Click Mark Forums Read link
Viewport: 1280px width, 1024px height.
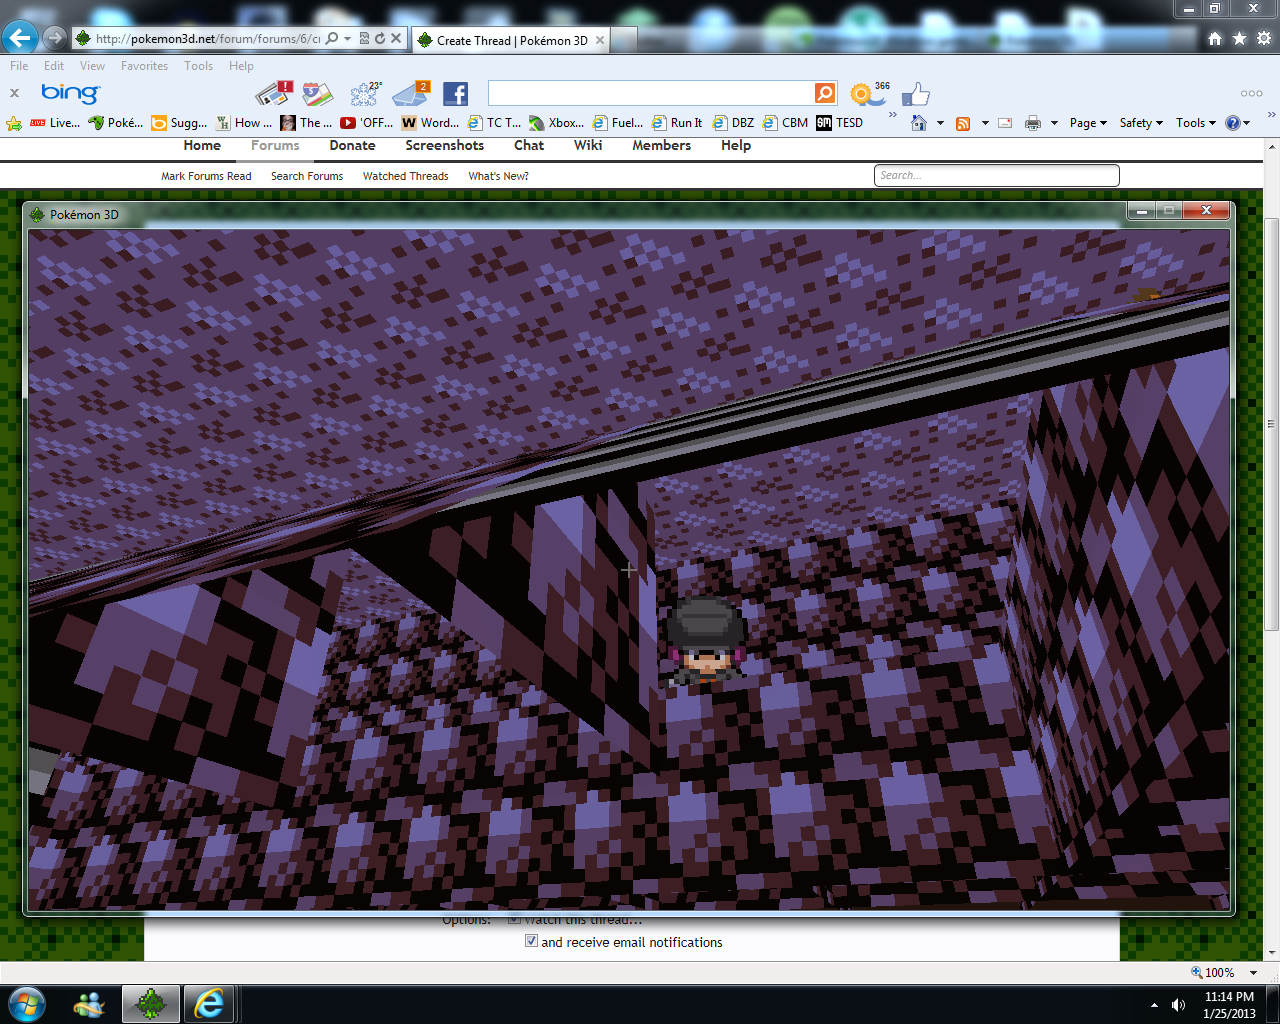click(x=206, y=176)
